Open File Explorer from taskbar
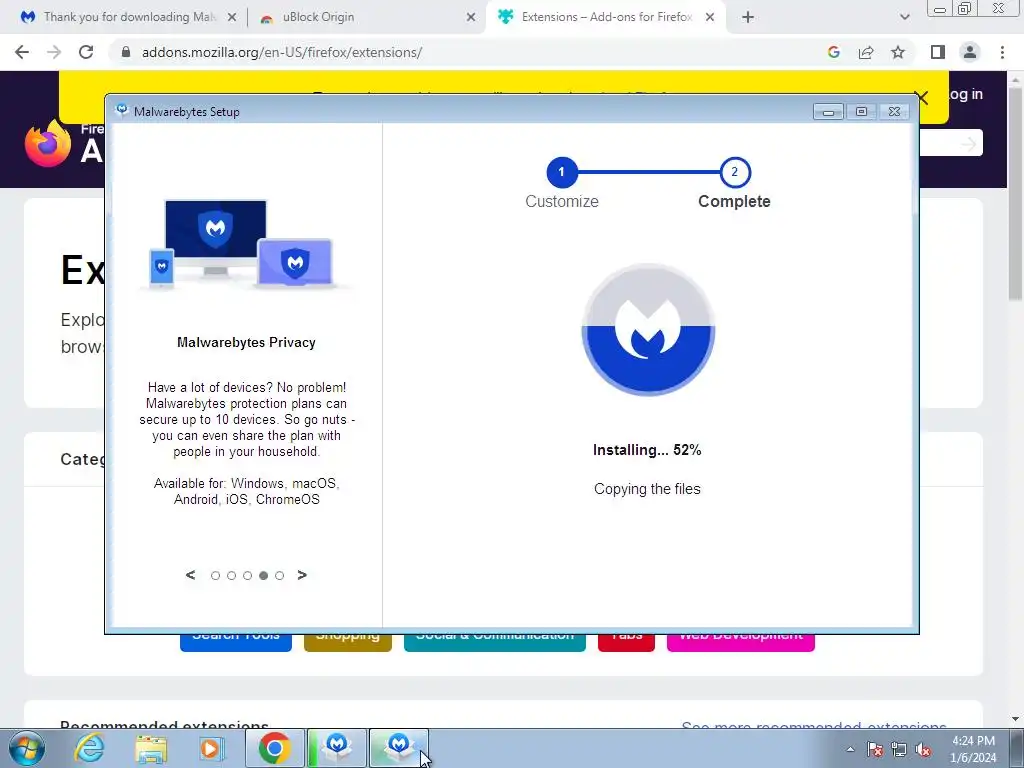 (151, 748)
